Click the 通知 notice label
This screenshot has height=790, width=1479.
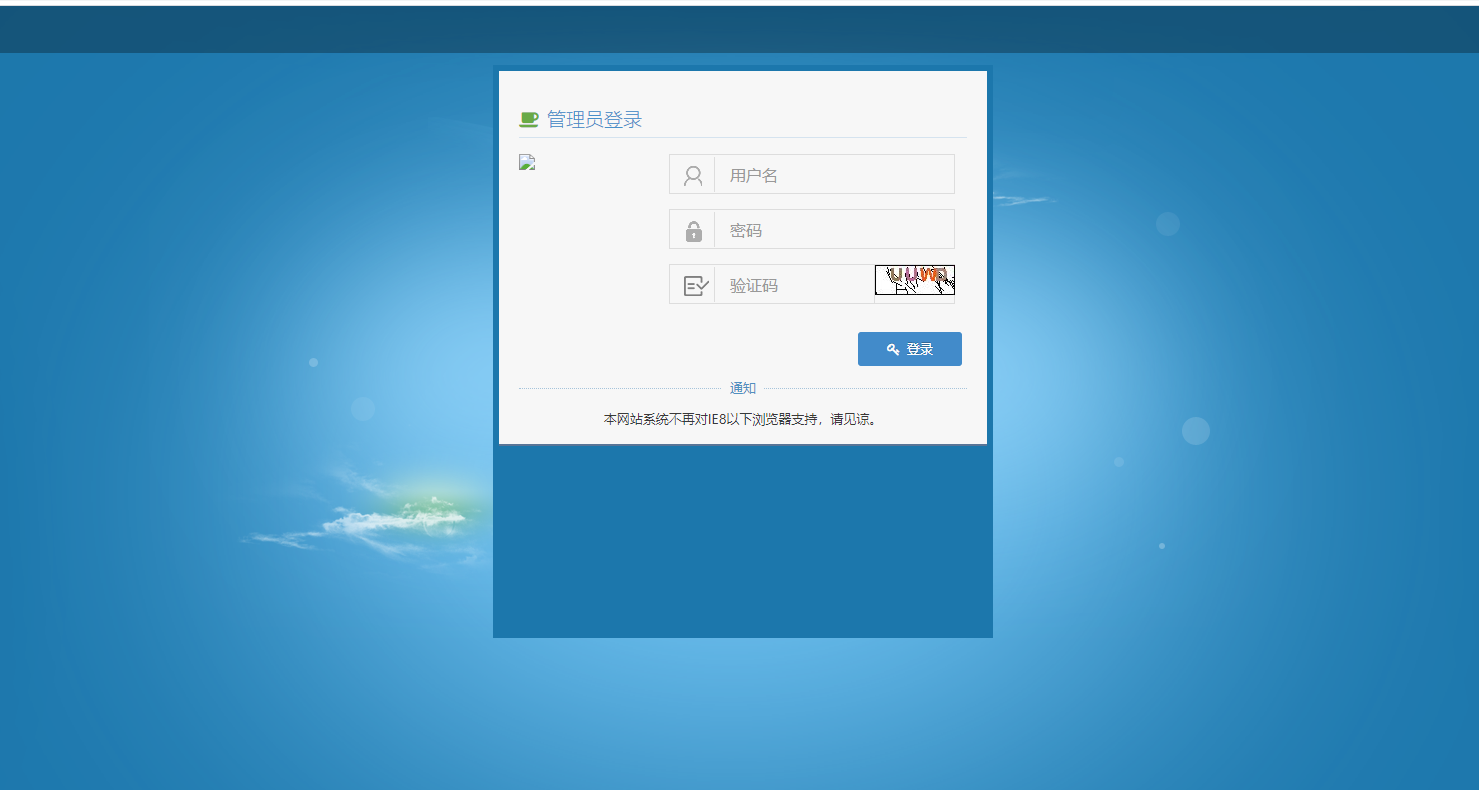pos(742,388)
